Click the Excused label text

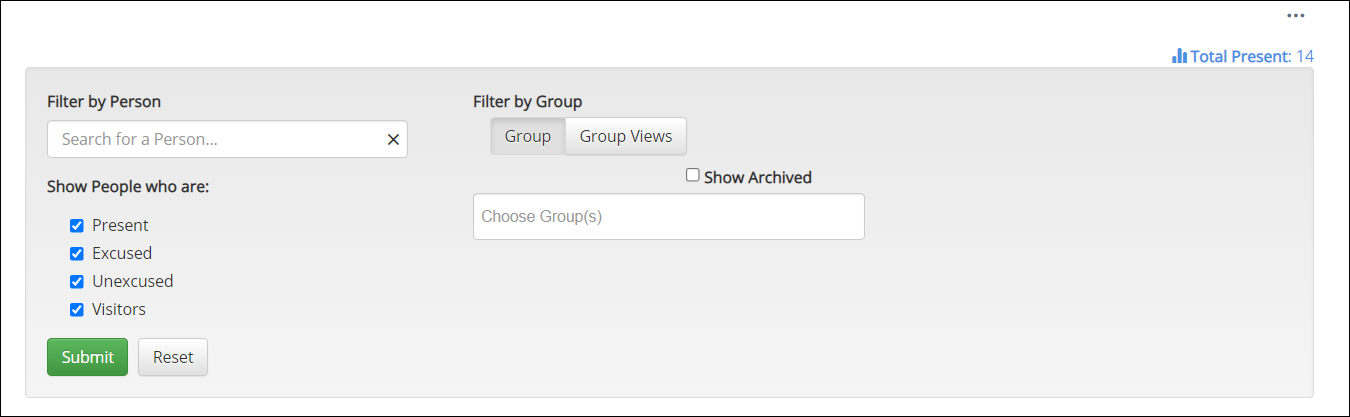click(x=122, y=254)
